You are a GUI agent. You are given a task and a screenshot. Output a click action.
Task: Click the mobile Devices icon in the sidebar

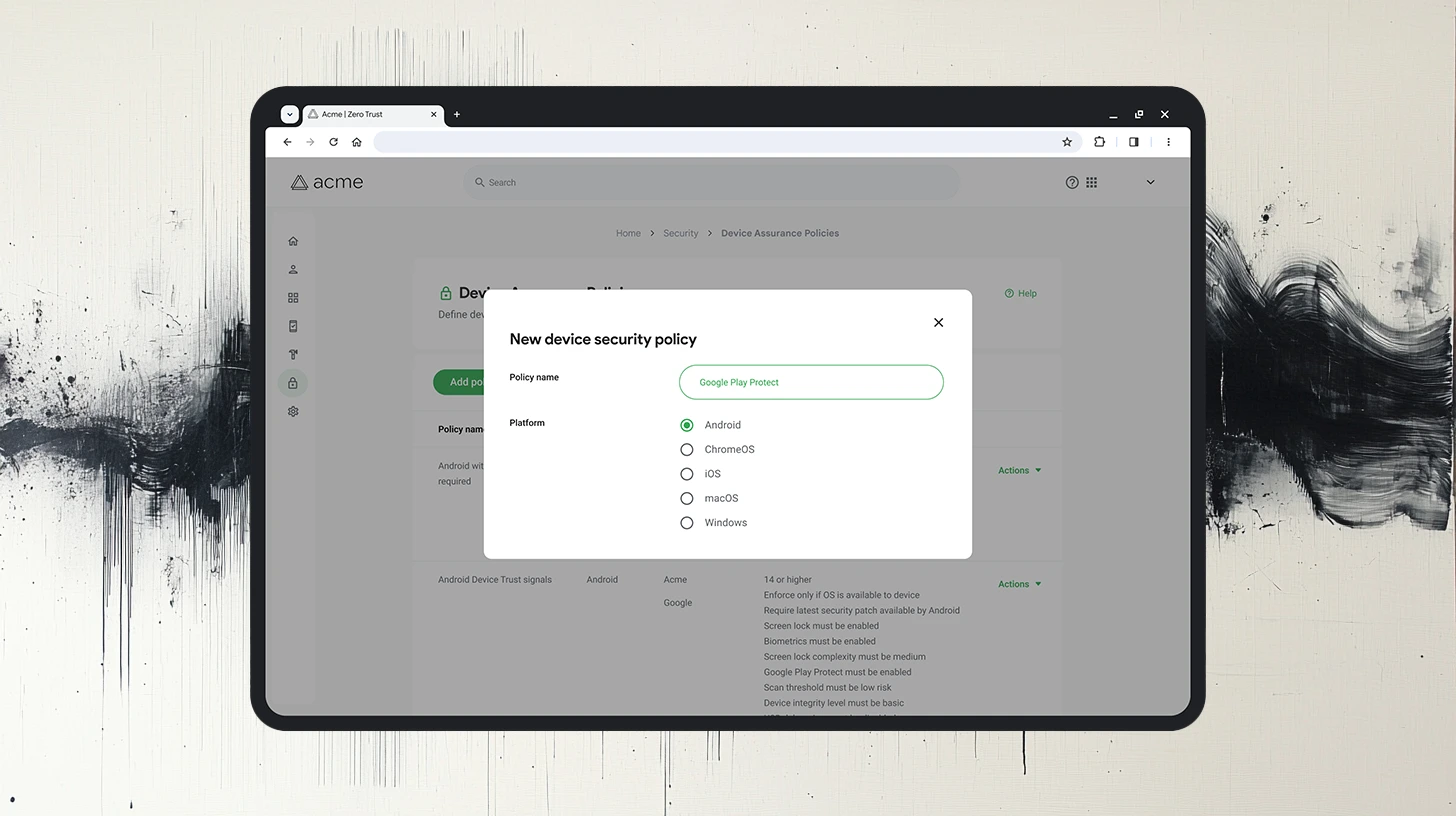tap(292, 325)
